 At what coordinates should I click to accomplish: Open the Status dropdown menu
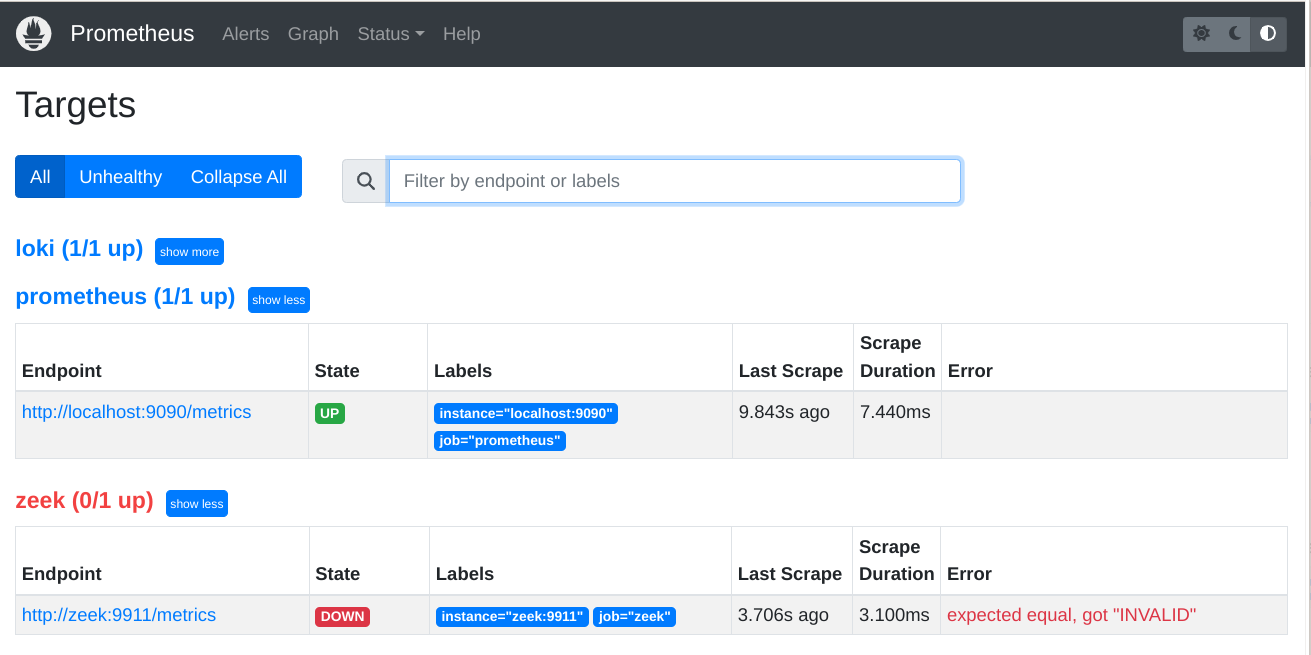(391, 34)
